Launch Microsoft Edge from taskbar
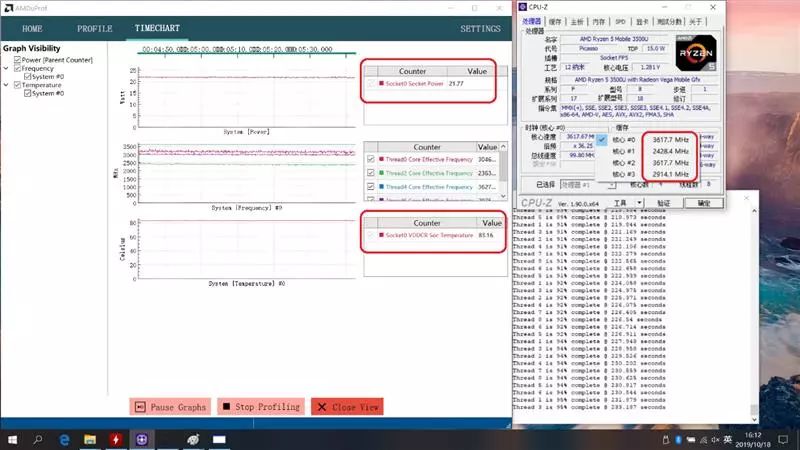800x450 pixels. click(64, 439)
